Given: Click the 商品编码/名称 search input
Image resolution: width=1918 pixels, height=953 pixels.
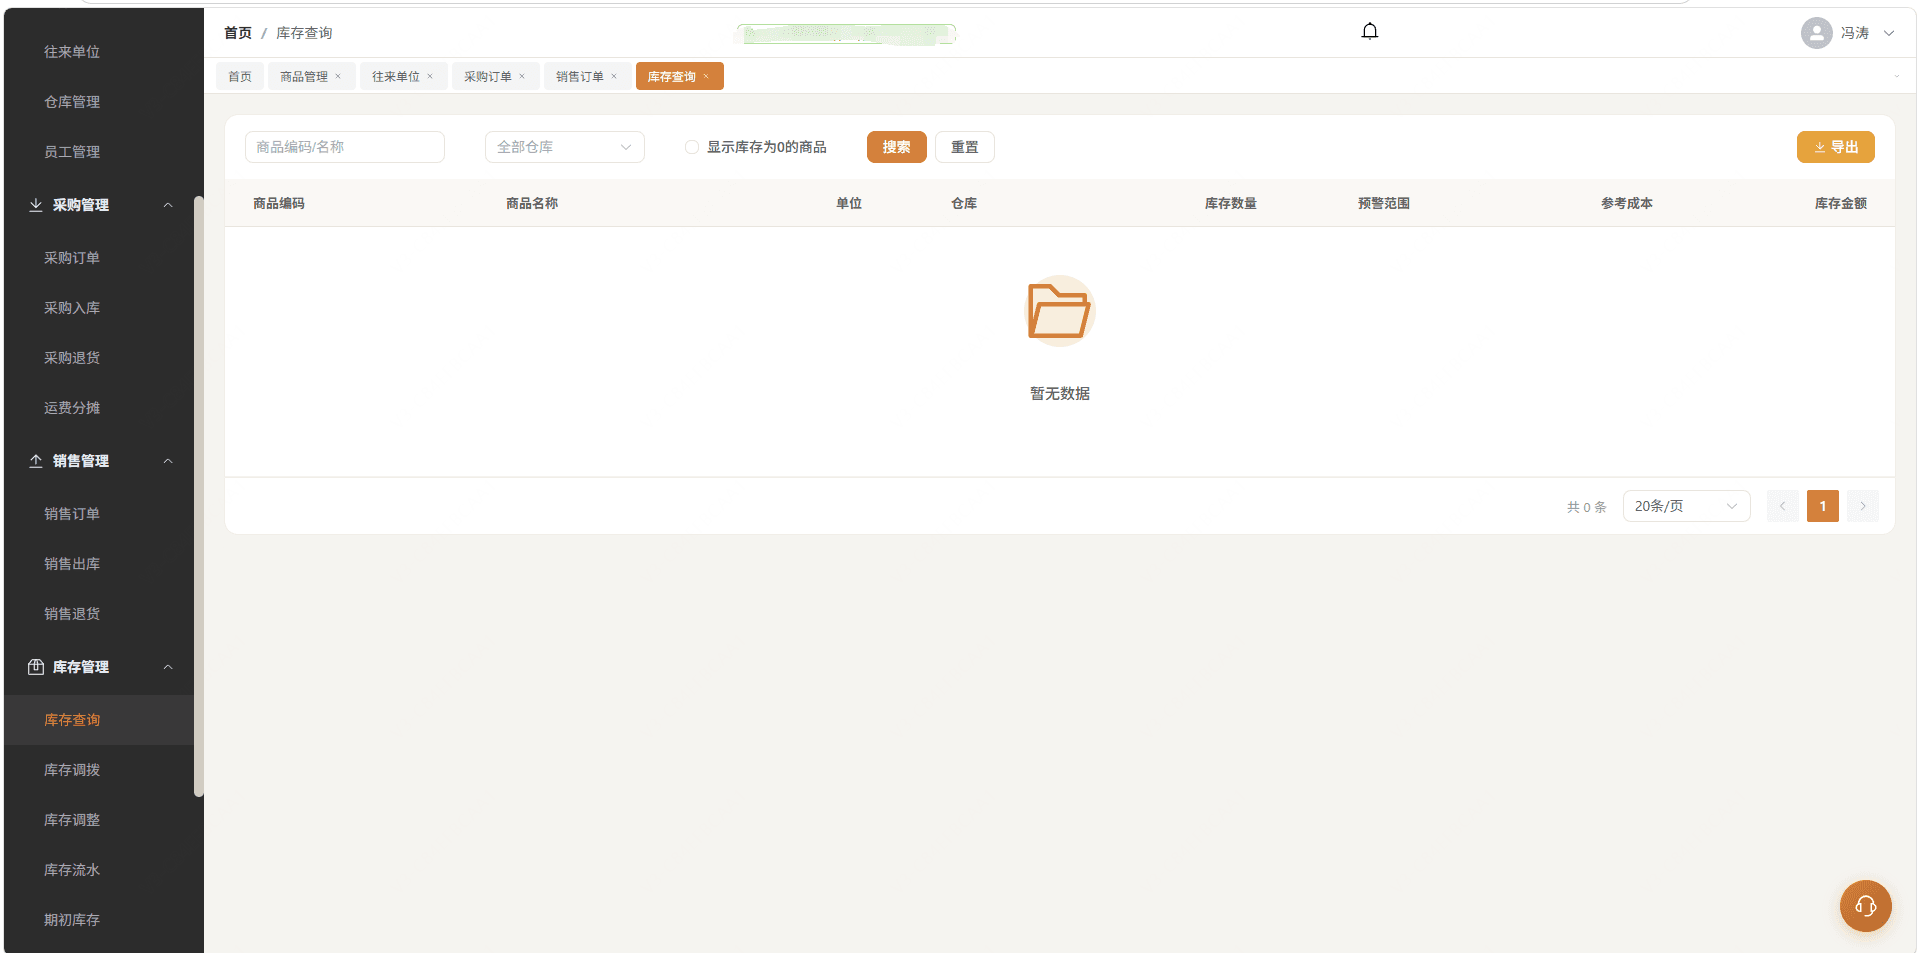Looking at the screenshot, I should tap(345, 147).
